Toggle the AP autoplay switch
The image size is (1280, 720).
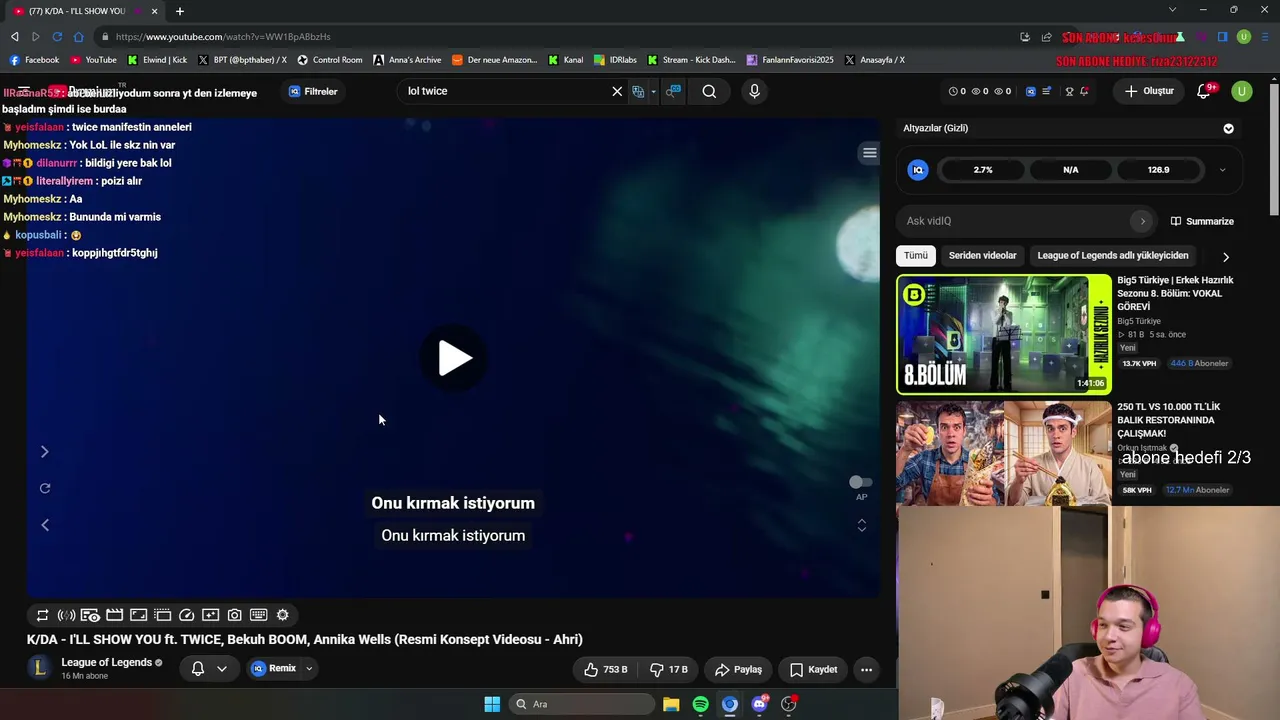(x=861, y=482)
